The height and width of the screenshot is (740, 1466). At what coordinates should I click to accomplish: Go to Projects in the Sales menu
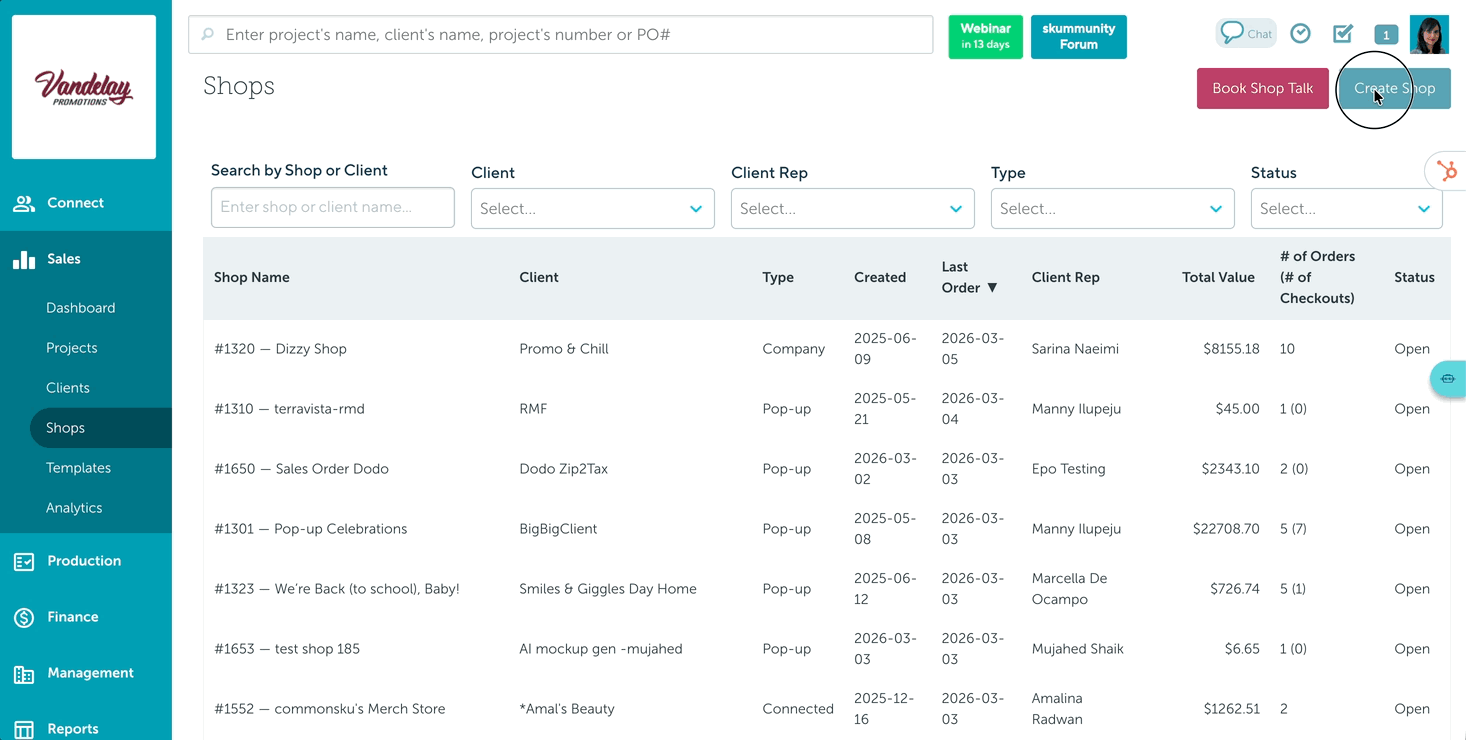(x=72, y=348)
